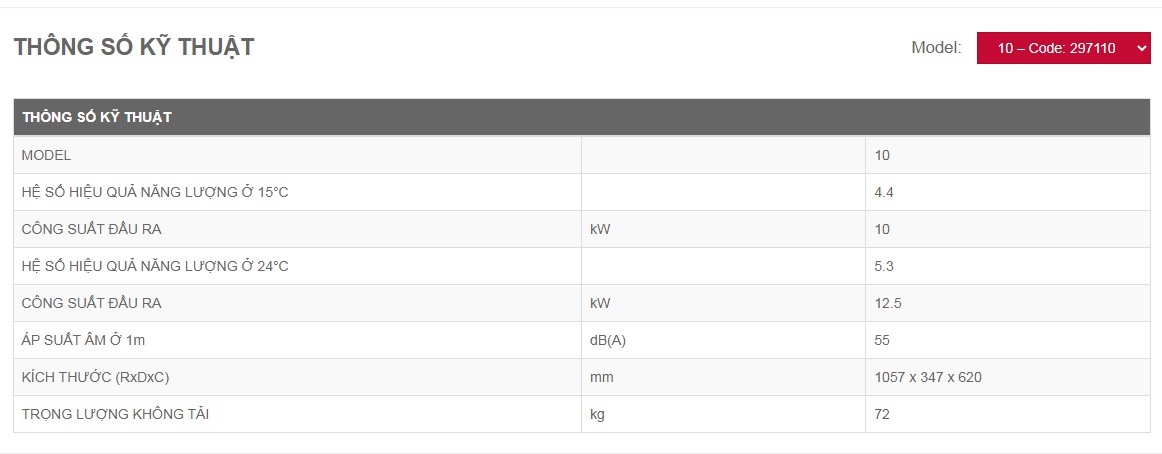Select the TRỌNG LƯỢNG KHÔNG TẢI row label
The width and height of the screenshot is (1162, 454).
(x=115, y=415)
